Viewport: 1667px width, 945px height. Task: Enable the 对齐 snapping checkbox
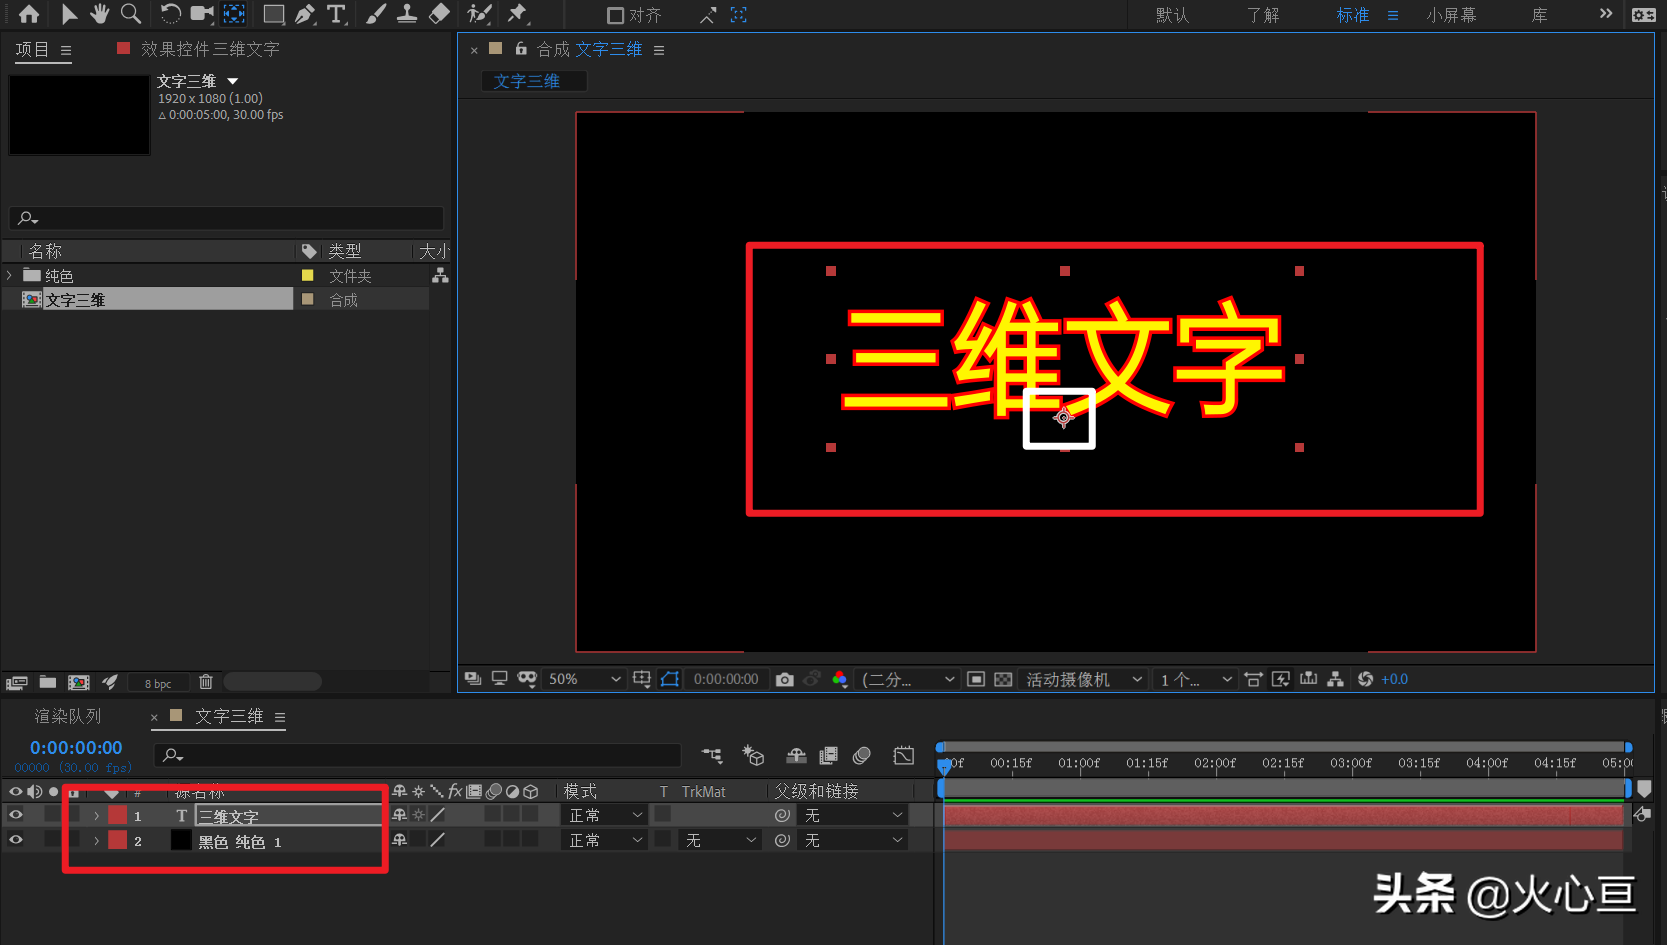click(616, 15)
